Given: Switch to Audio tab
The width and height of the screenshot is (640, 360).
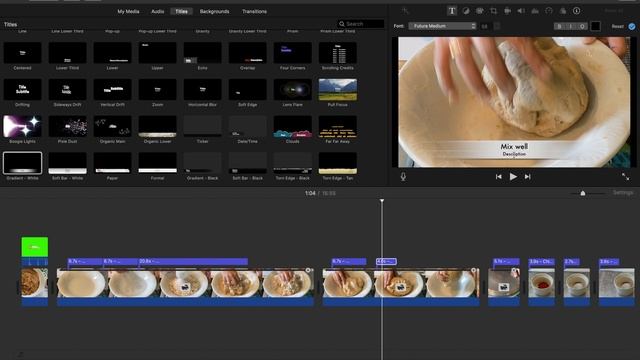Looking at the screenshot, I should pyautogui.click(x=158, y=11).
